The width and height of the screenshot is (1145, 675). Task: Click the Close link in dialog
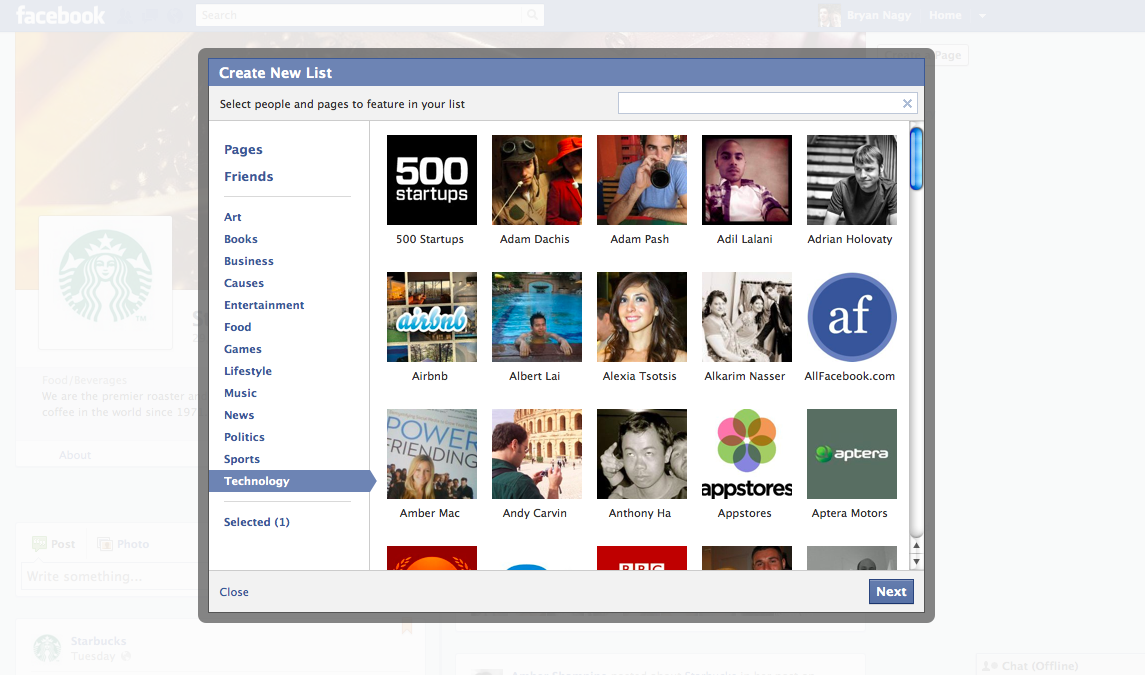pos(234,592)
